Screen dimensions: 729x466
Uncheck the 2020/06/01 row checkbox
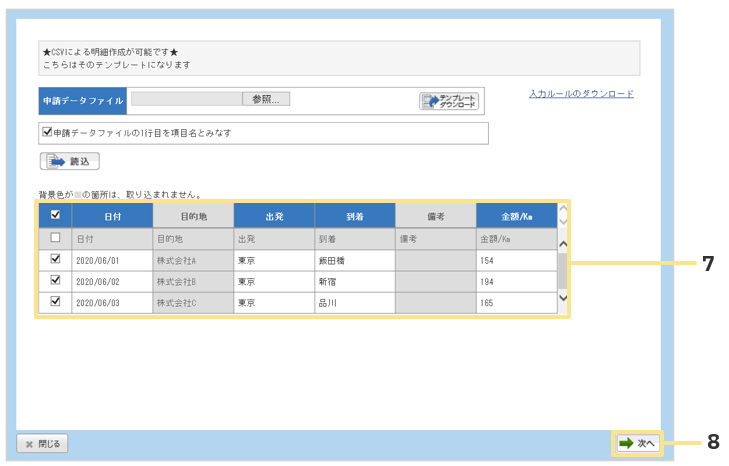click(x=55, y=259)
